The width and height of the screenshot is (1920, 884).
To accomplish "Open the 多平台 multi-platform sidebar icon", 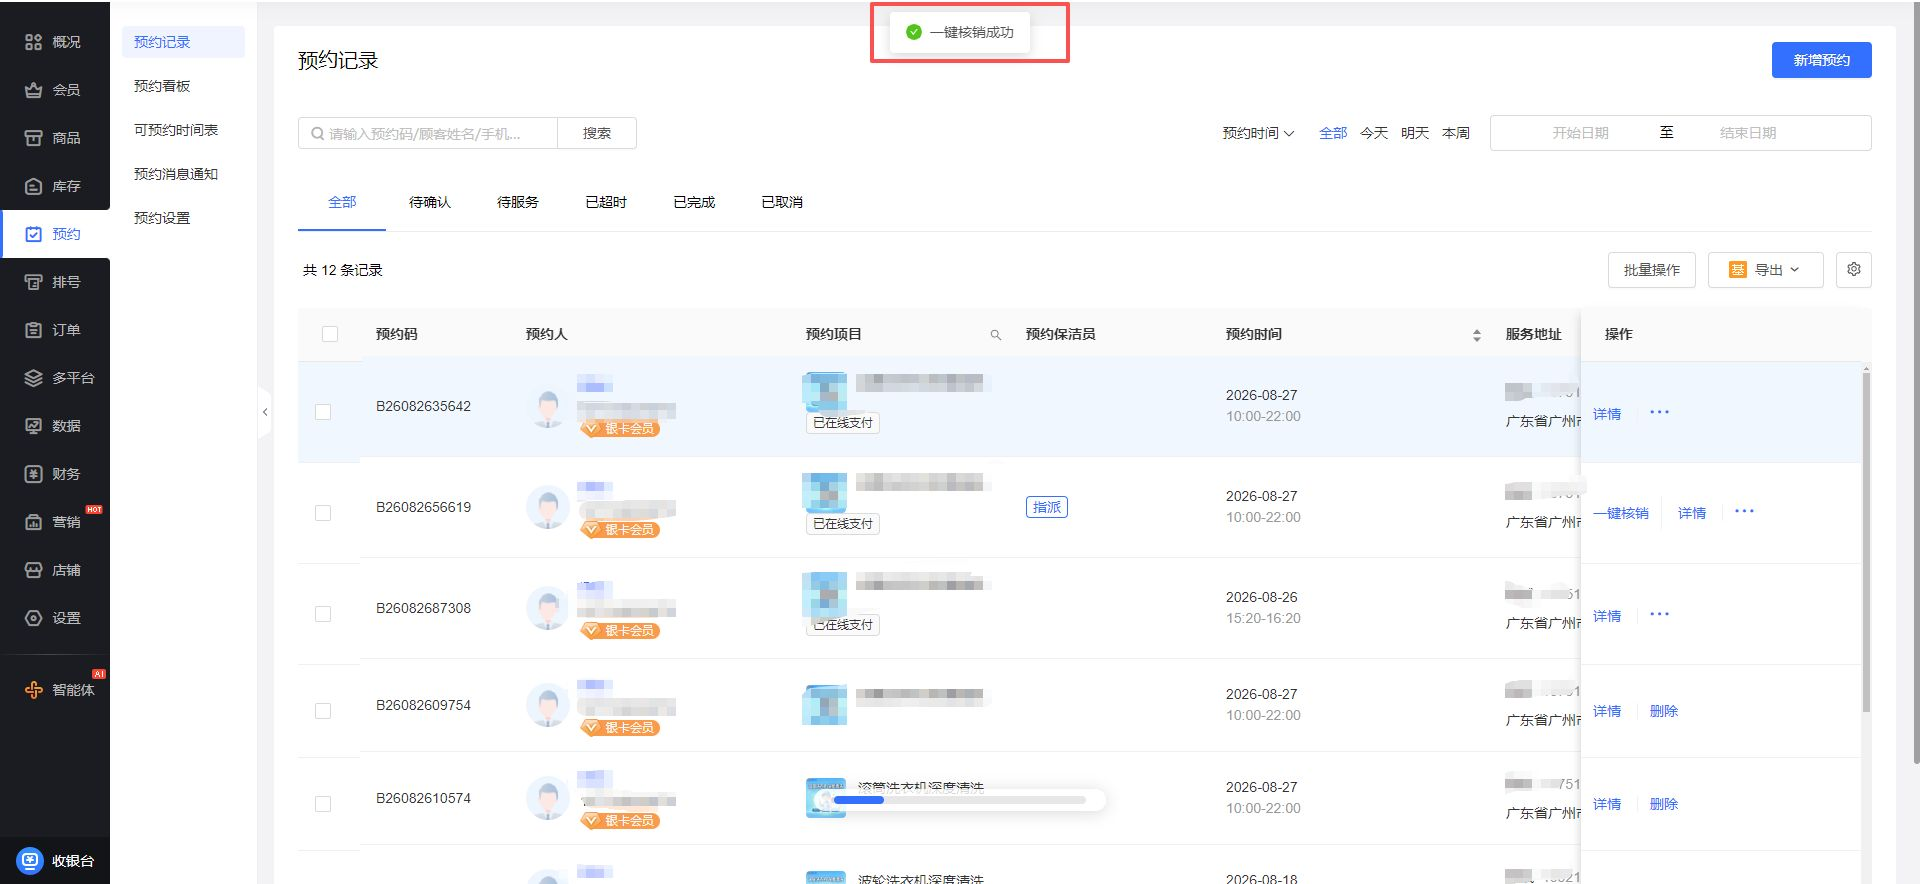I will [33, 378].
